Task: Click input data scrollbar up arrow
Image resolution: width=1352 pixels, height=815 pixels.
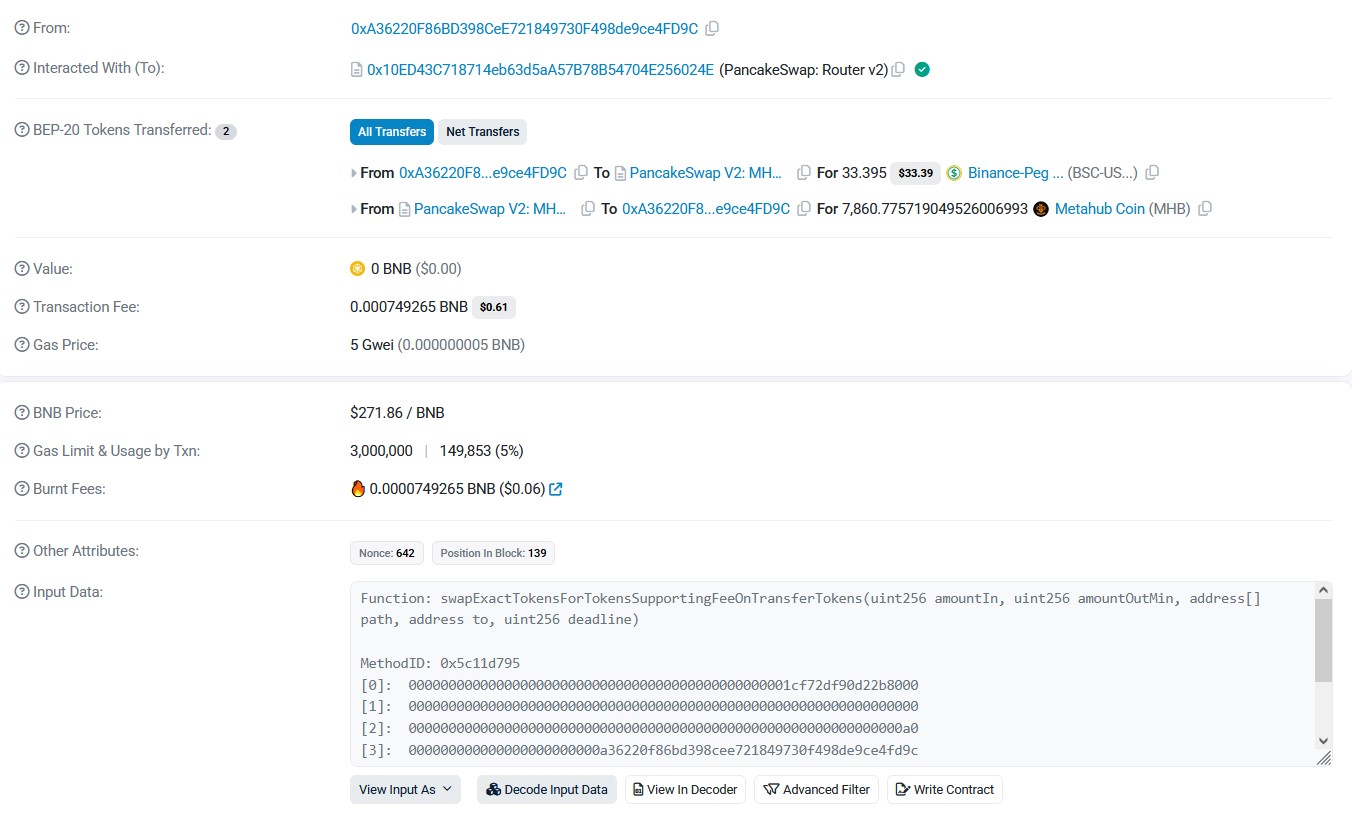Action: 1323,590
